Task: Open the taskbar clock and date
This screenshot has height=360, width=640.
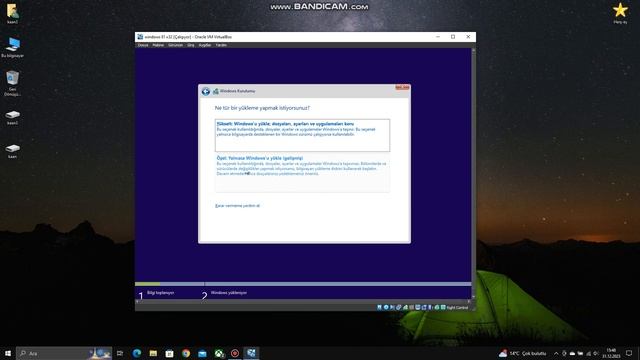Action: click(611, 353)
